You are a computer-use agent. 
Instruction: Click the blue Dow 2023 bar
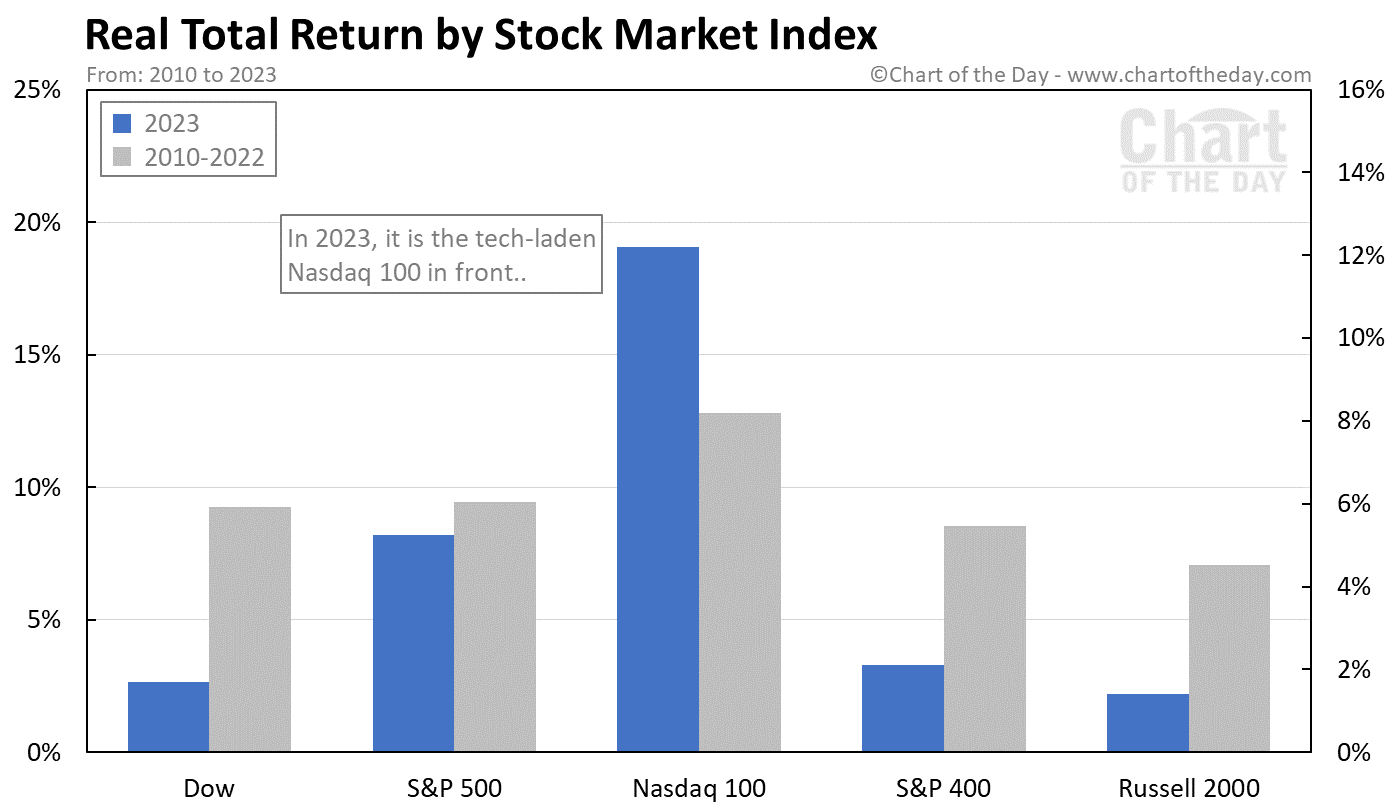tap(168, 716)
